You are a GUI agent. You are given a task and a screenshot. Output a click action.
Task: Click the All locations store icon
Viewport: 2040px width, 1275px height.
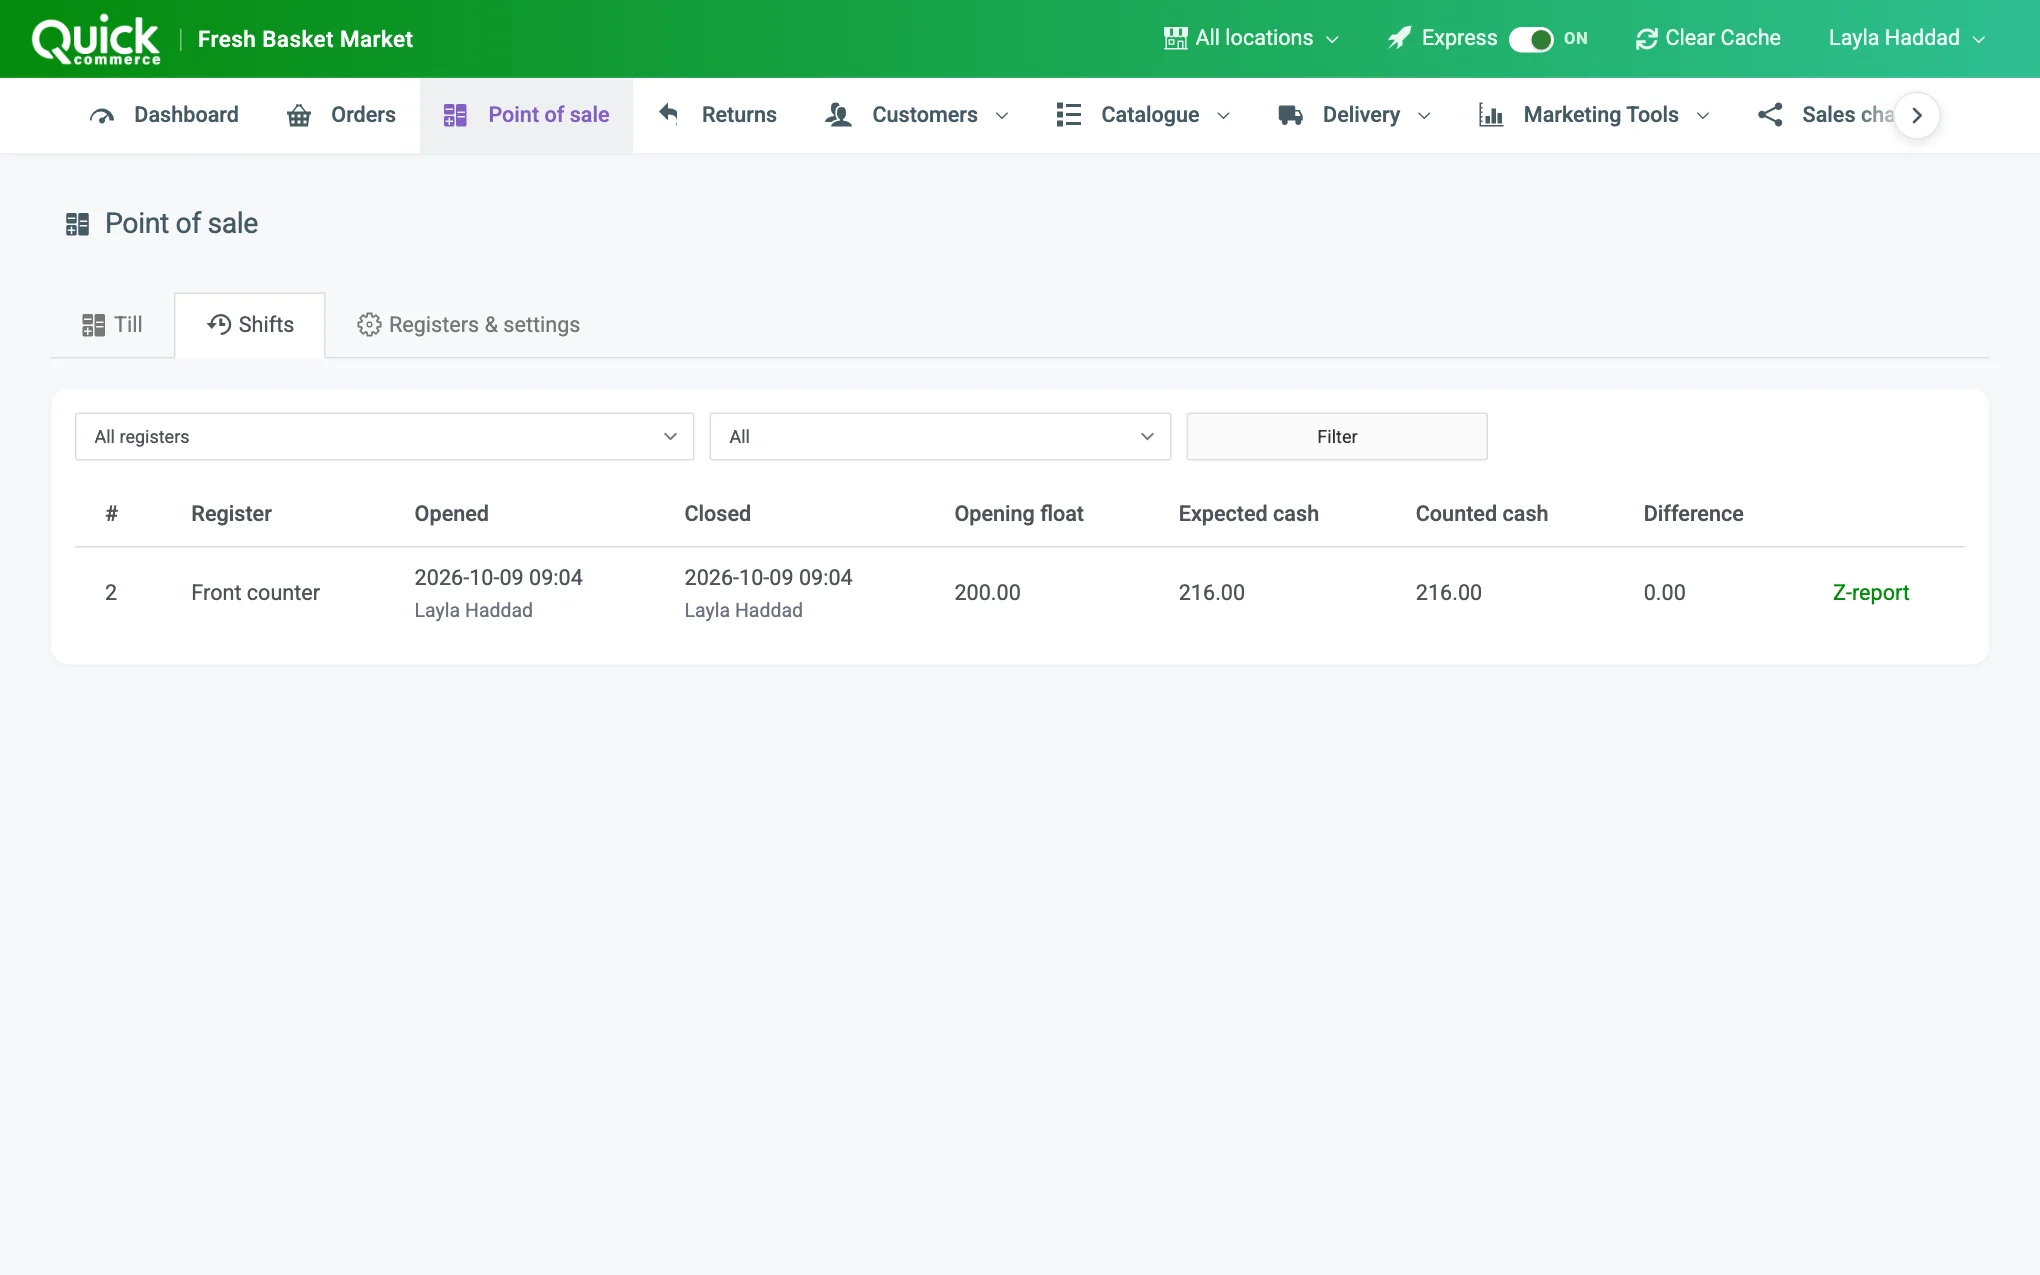(x=1176, y=38)
